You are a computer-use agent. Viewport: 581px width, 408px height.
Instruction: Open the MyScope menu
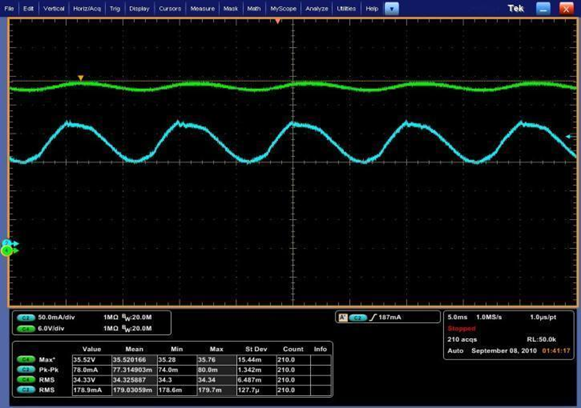(283, 9)
